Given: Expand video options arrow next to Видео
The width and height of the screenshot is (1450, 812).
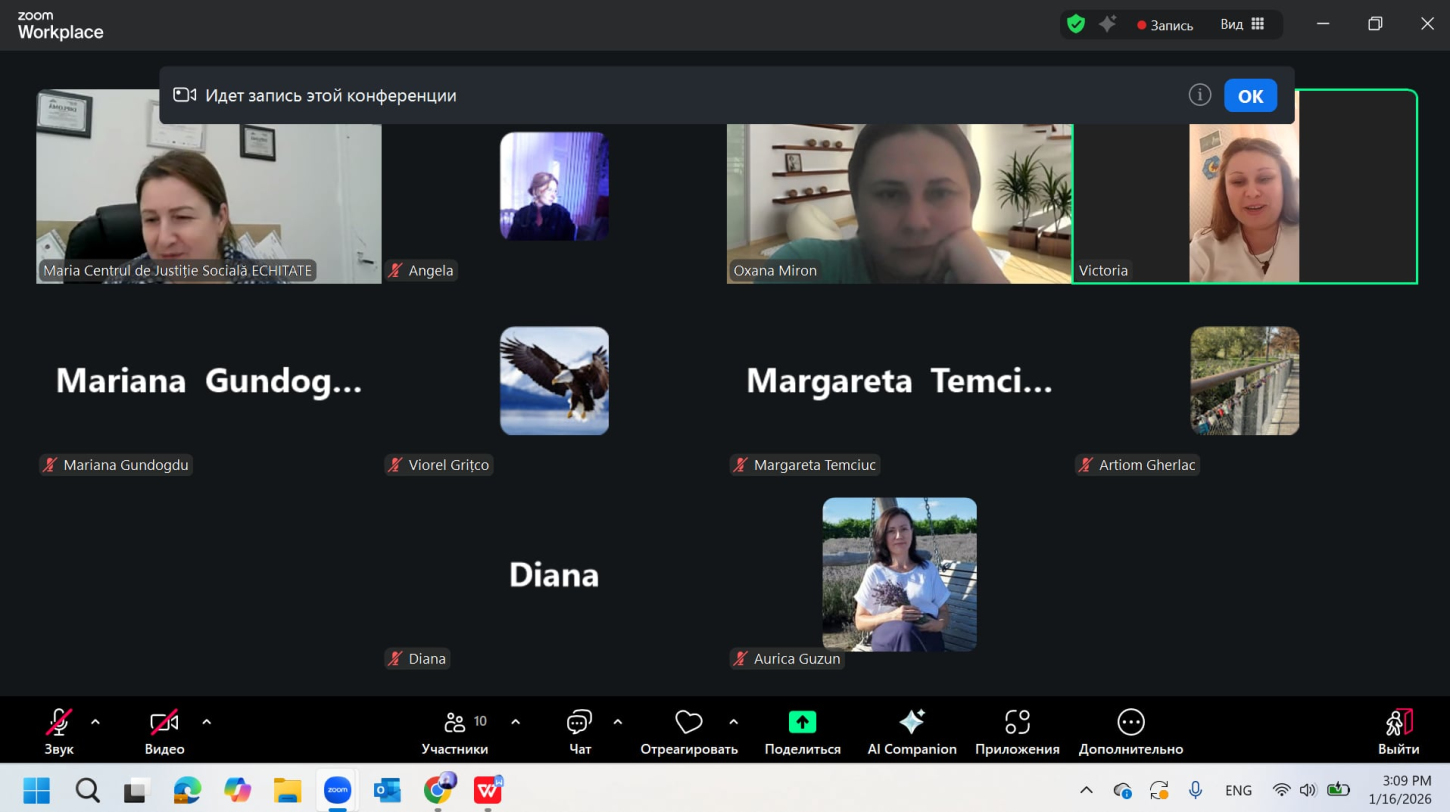Looking at the screenshot, I should point(207,721).
